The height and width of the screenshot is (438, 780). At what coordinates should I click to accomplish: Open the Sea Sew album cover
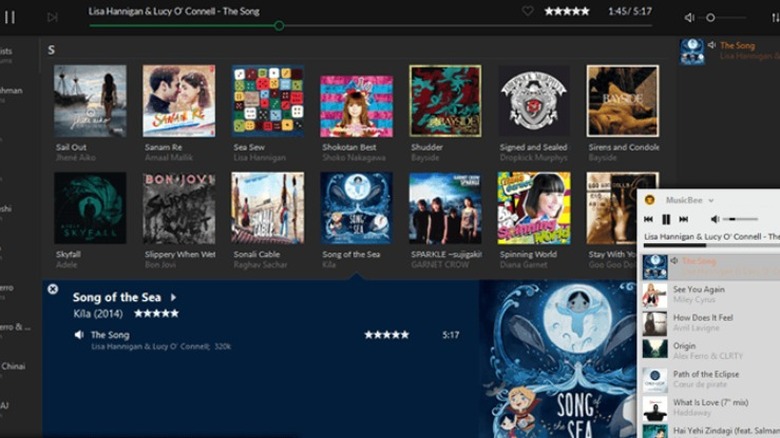click(268, 101)
